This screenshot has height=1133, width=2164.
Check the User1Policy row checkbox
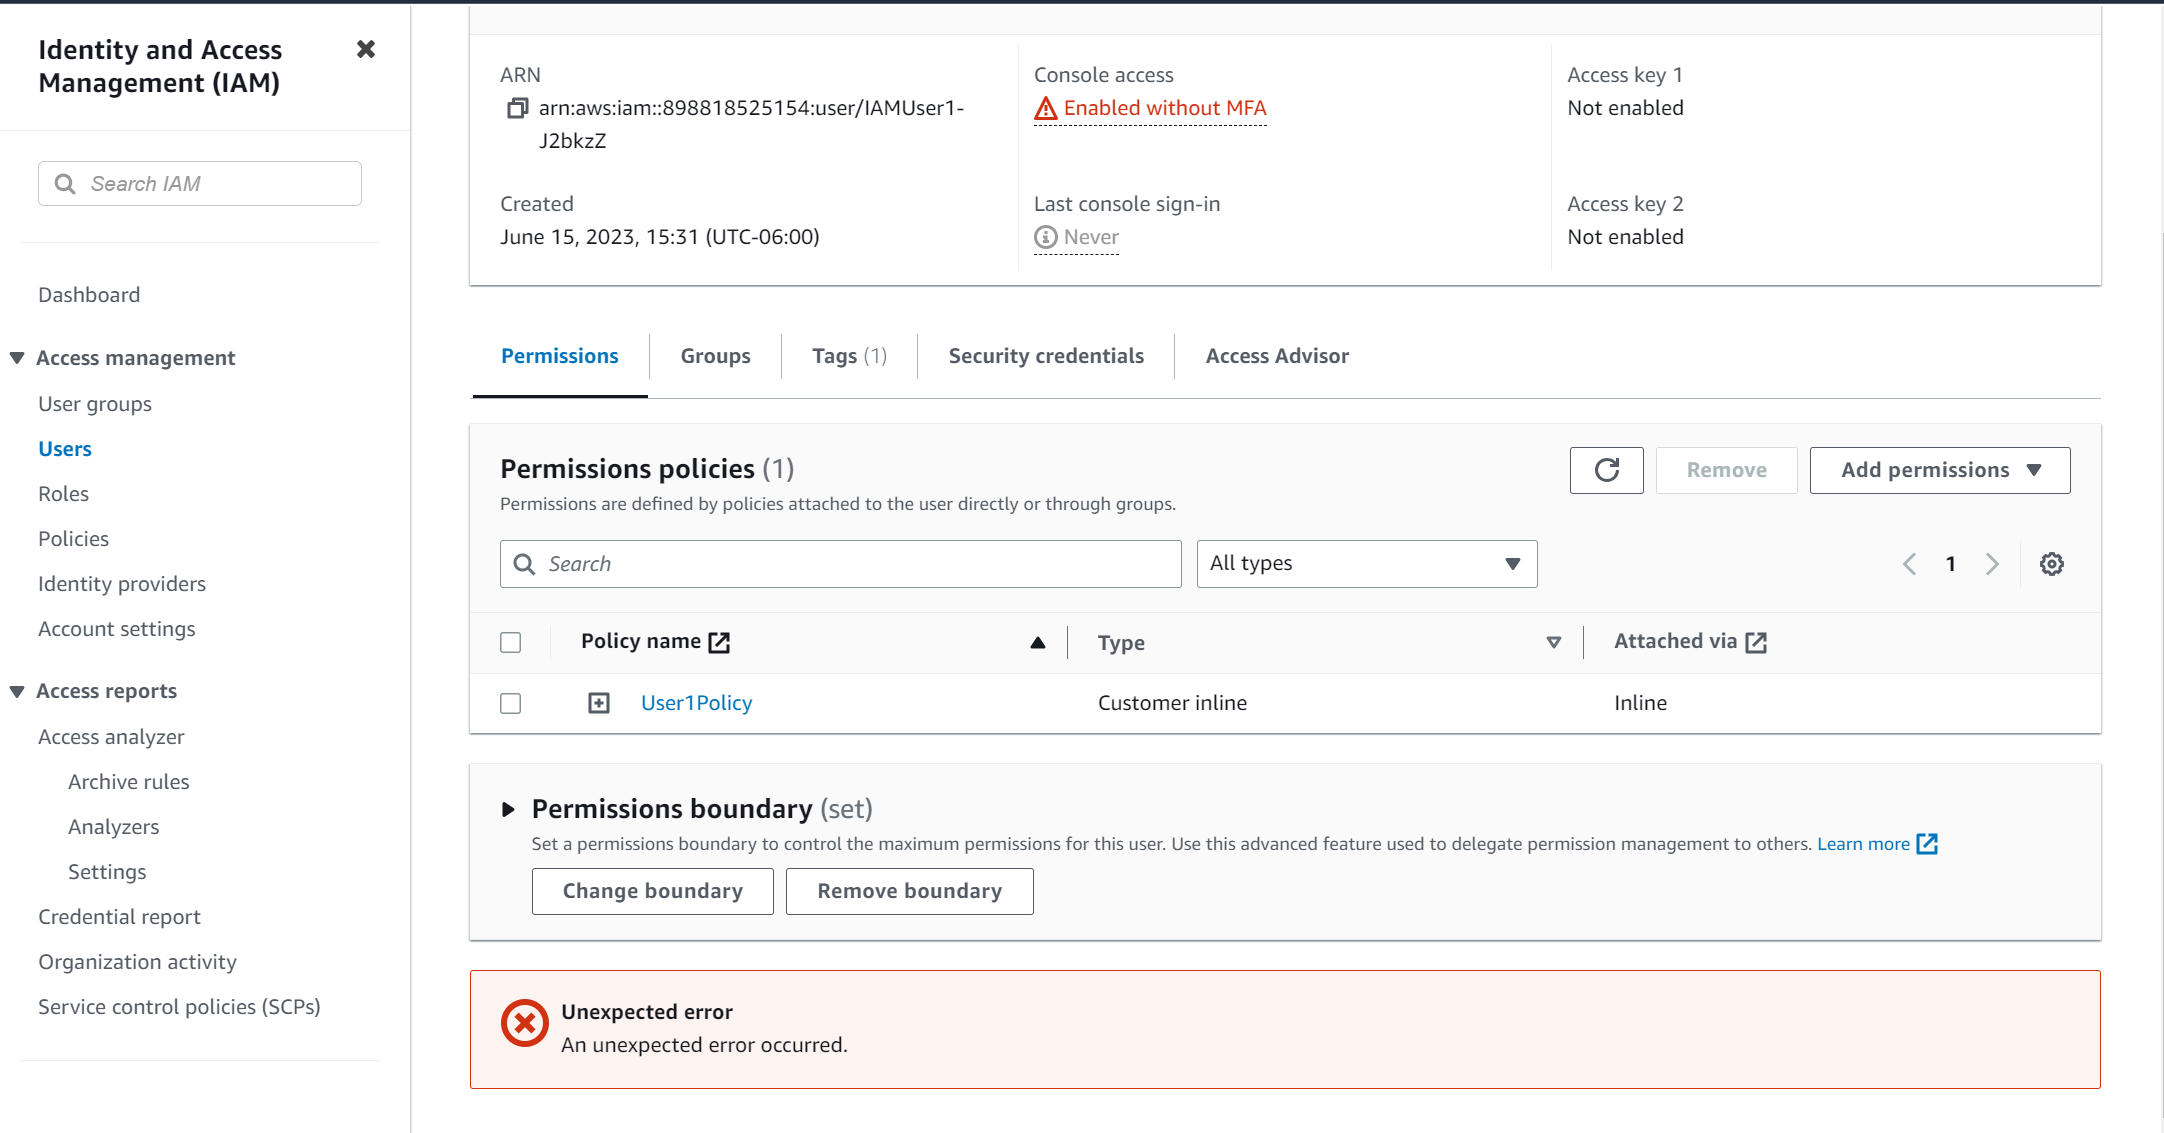point(511,703)
